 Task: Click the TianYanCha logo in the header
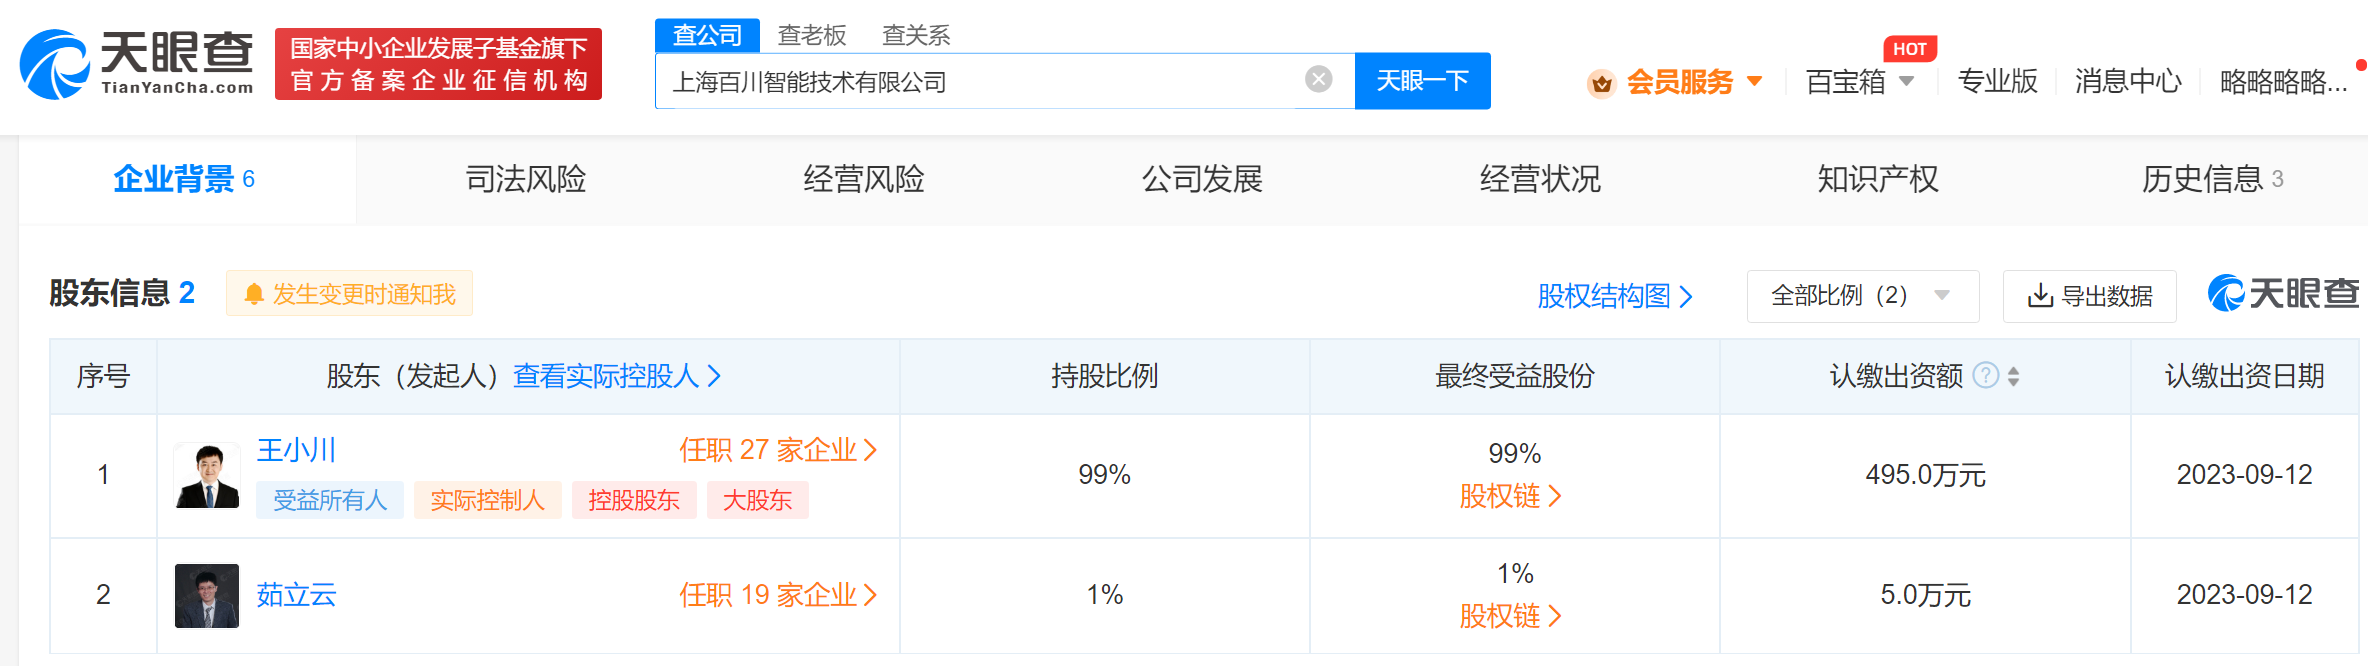coord(137,64)
